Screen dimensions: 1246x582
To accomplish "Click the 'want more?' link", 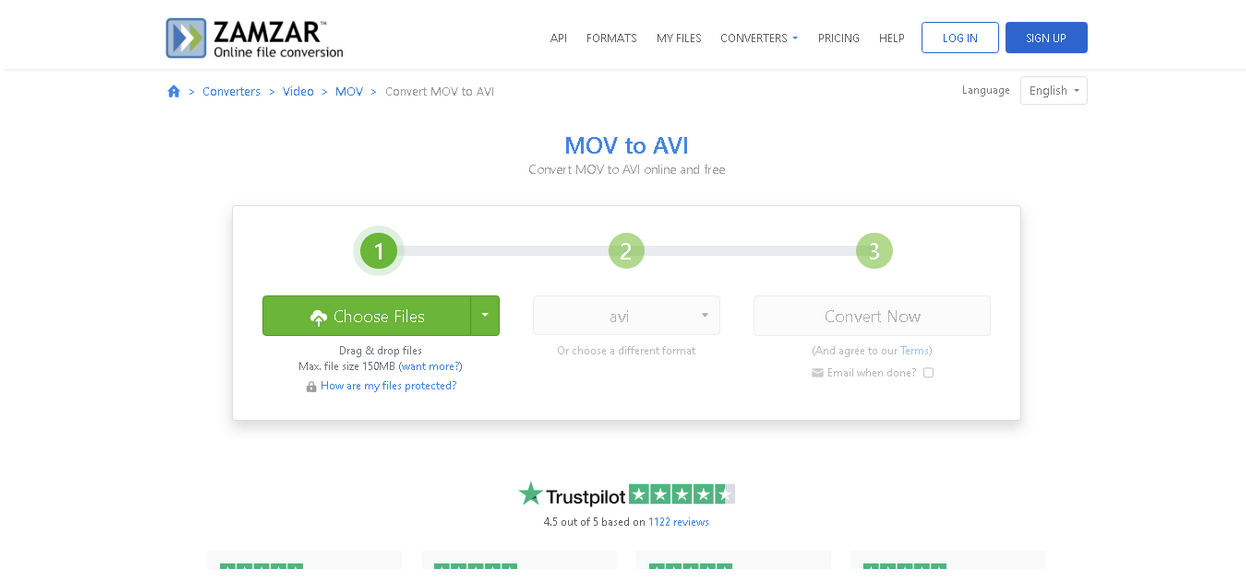I will click(x=430, y=366).
